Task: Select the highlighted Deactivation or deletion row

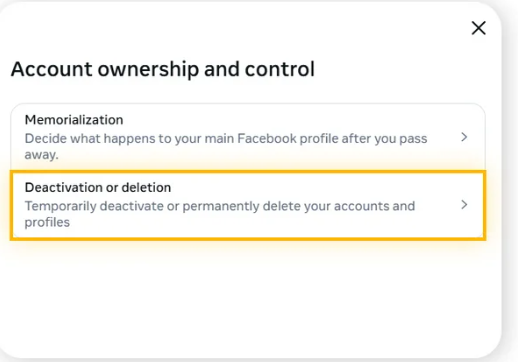Action: [x=248, y=205]
